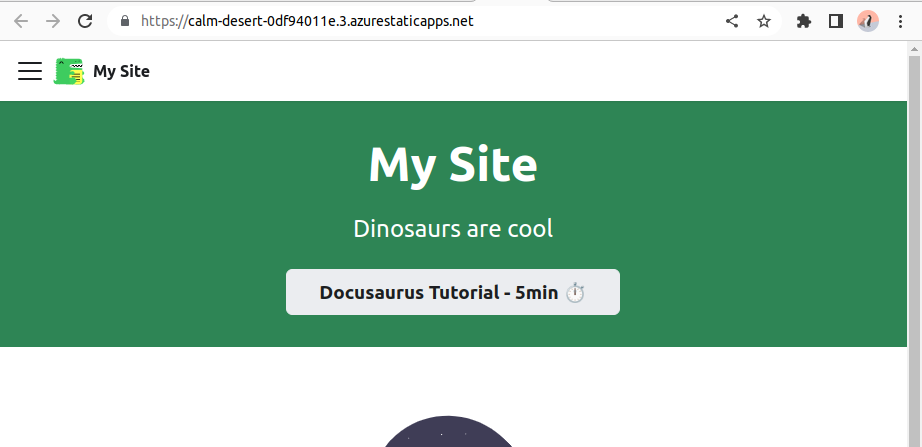Select the large My Site hero heading
The height and width of the screenshot is (447, 922).
click(453, 165)
